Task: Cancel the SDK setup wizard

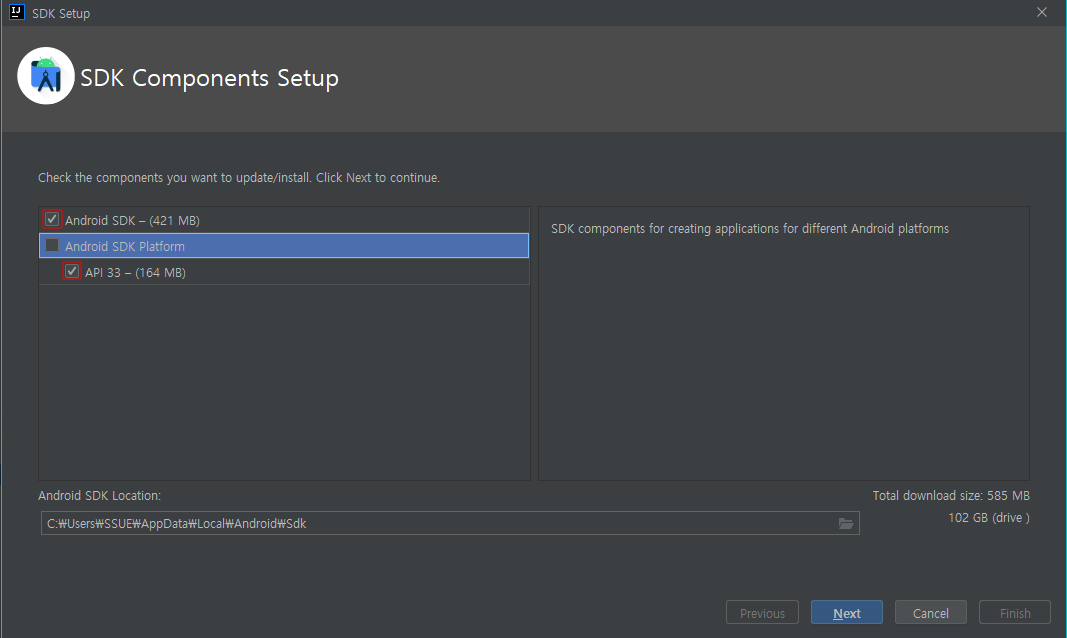Action: click(x=930, y=613)
